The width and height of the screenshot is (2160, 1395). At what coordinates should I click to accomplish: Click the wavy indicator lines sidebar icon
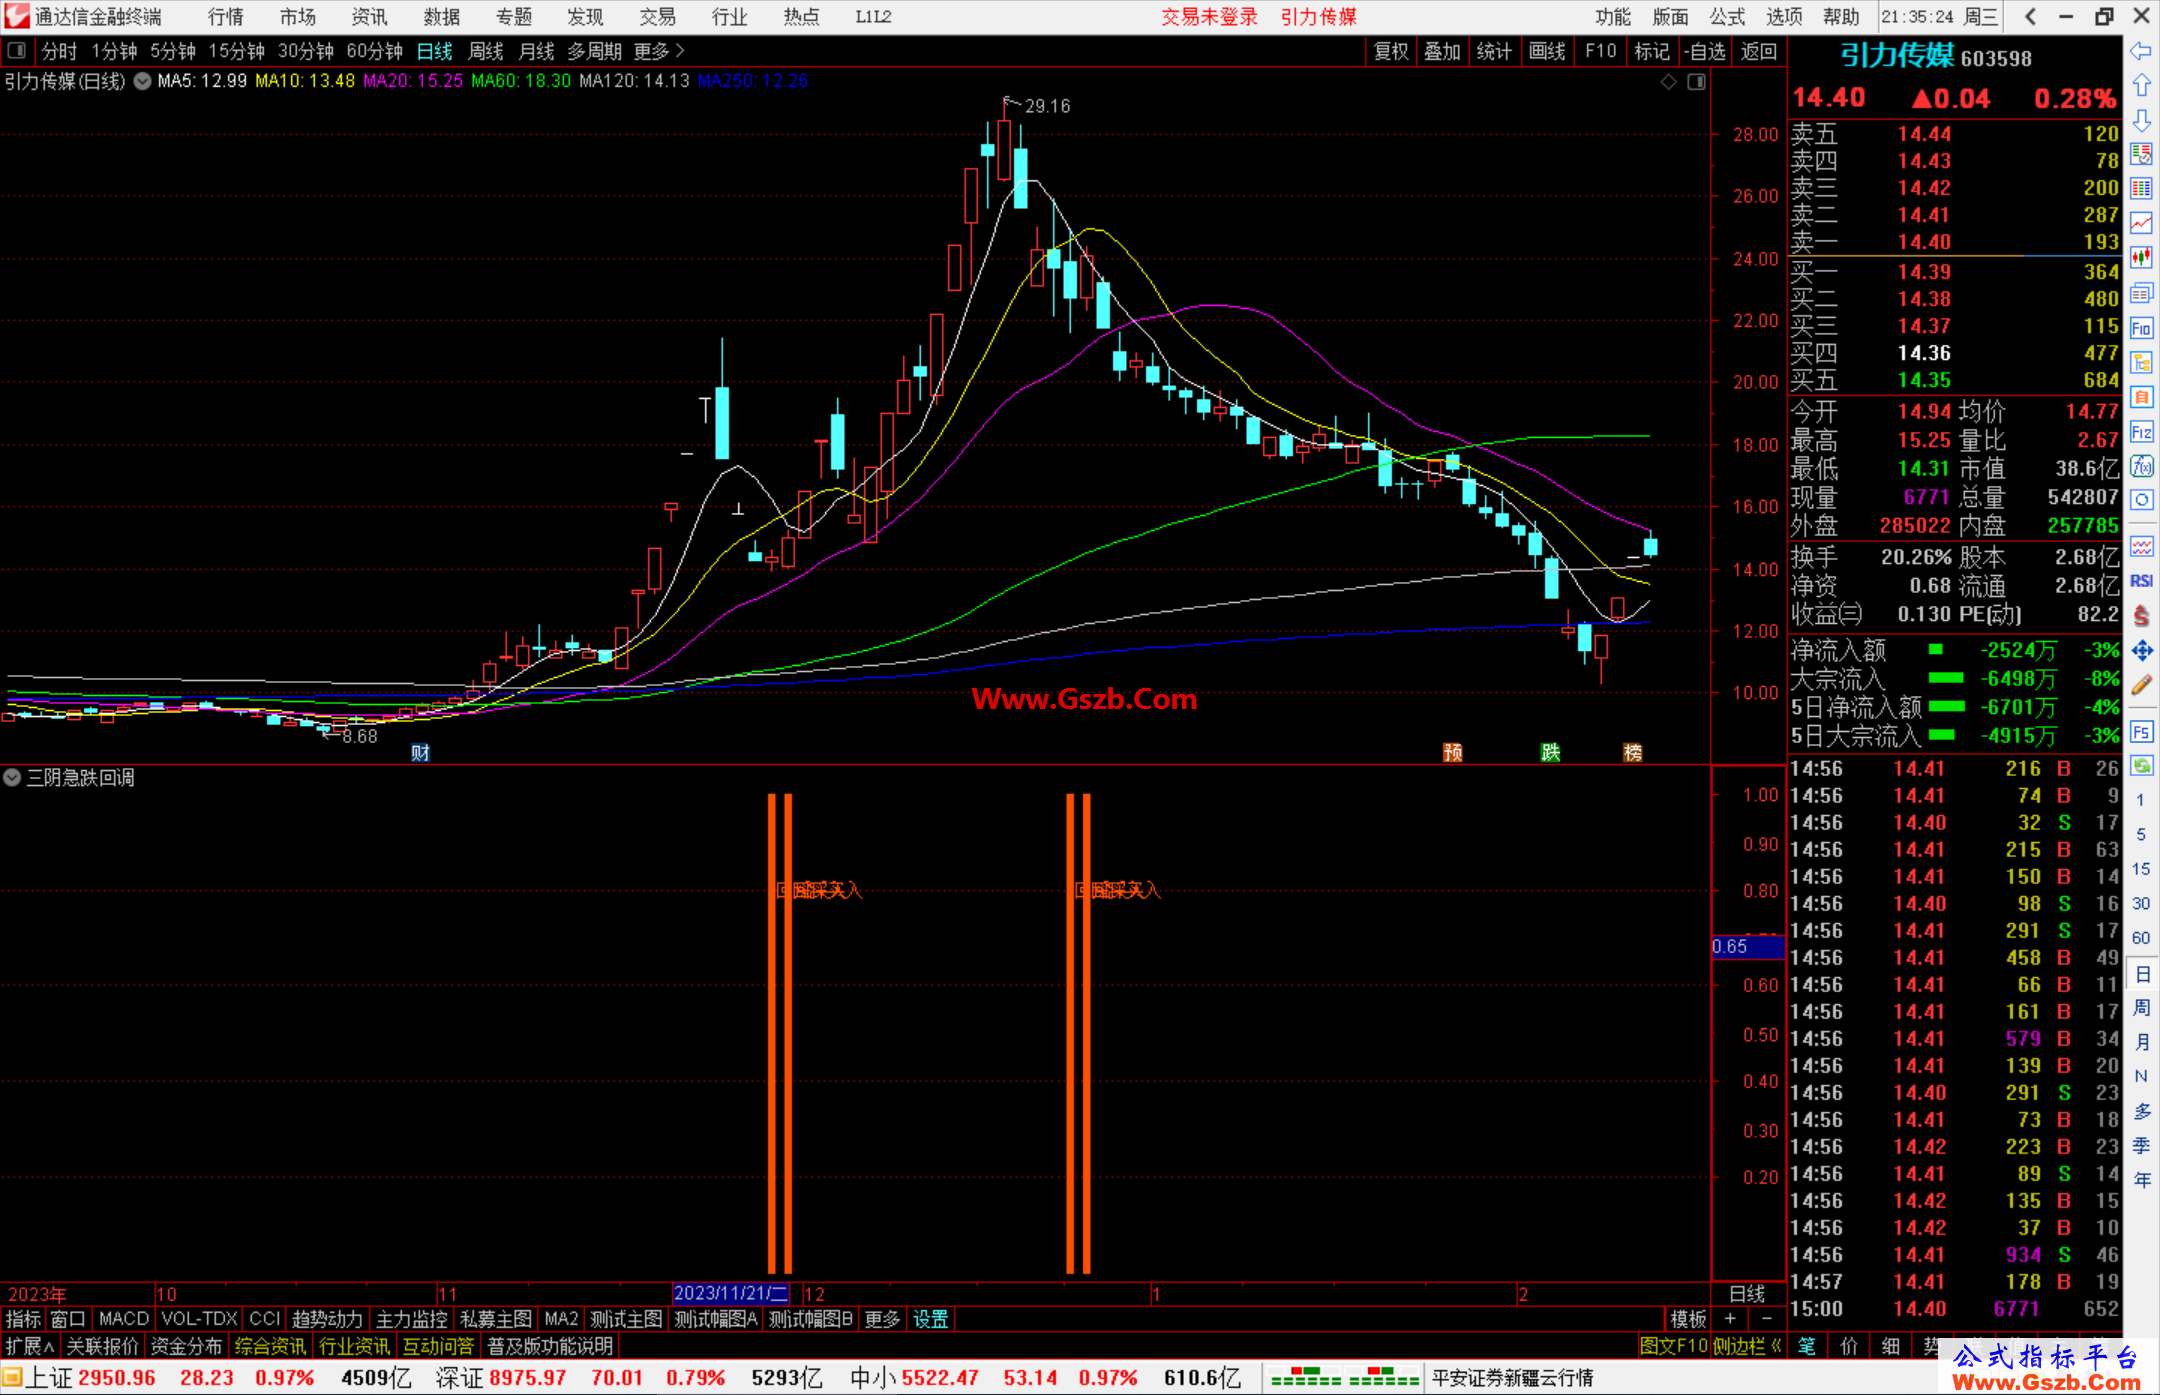coord(2141,546)
